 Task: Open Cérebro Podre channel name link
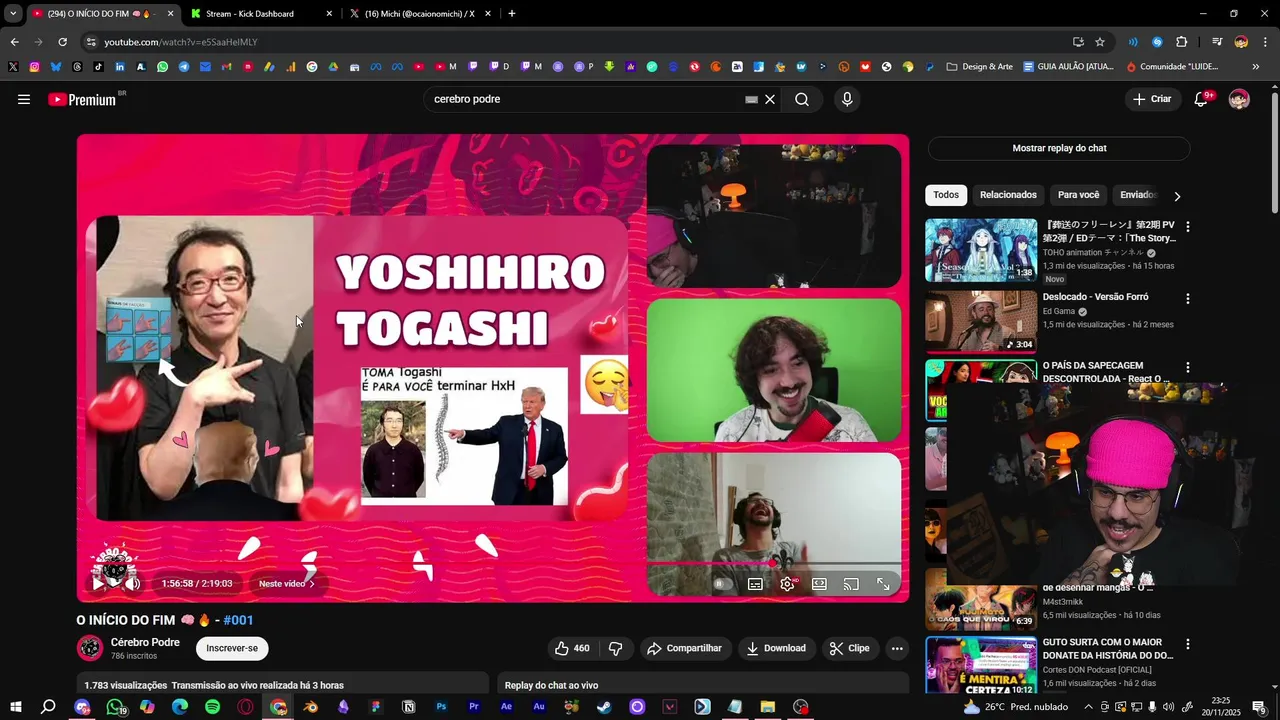tap(145, 642)
